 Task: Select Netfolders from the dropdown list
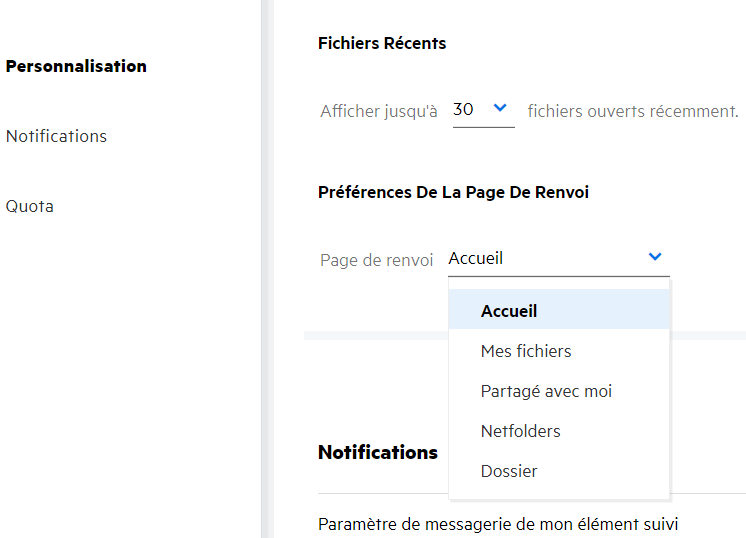520,431
